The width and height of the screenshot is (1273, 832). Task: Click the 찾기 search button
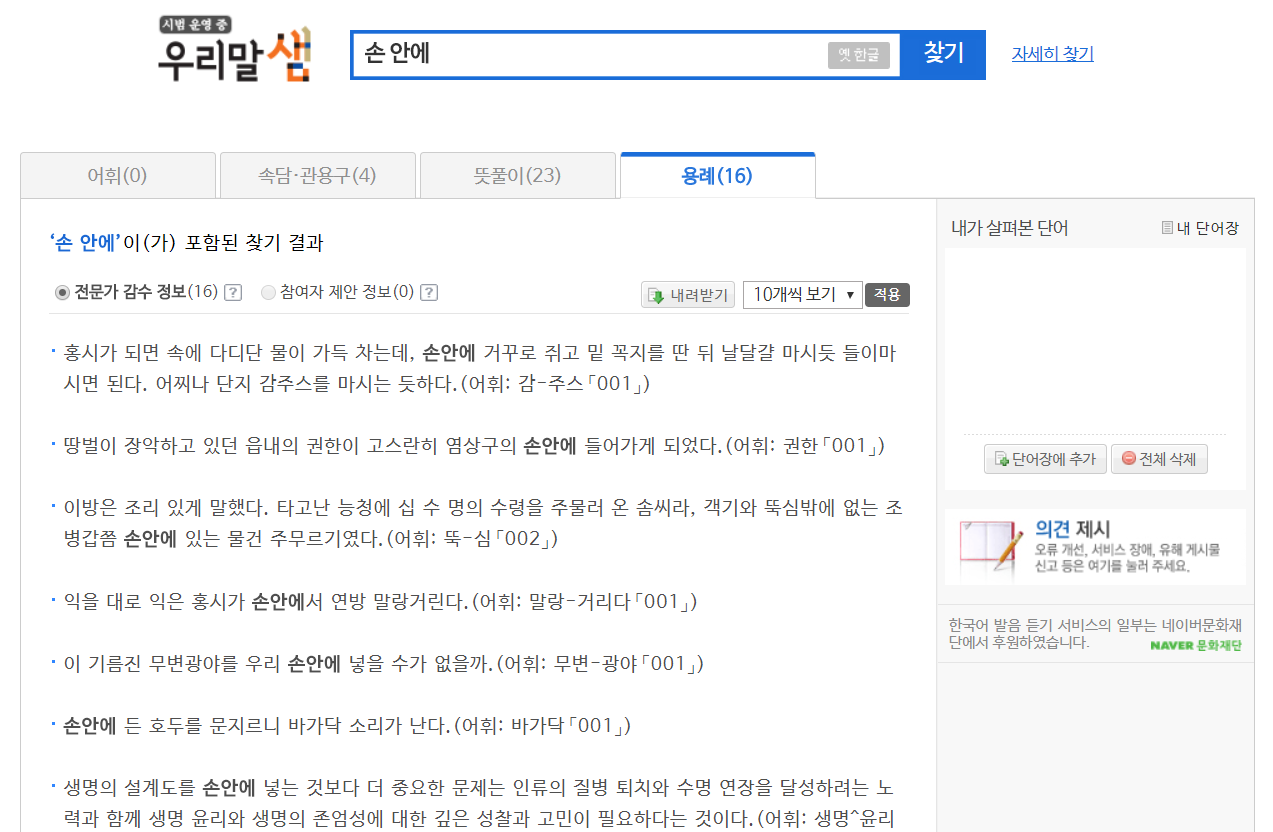[942, 54]
